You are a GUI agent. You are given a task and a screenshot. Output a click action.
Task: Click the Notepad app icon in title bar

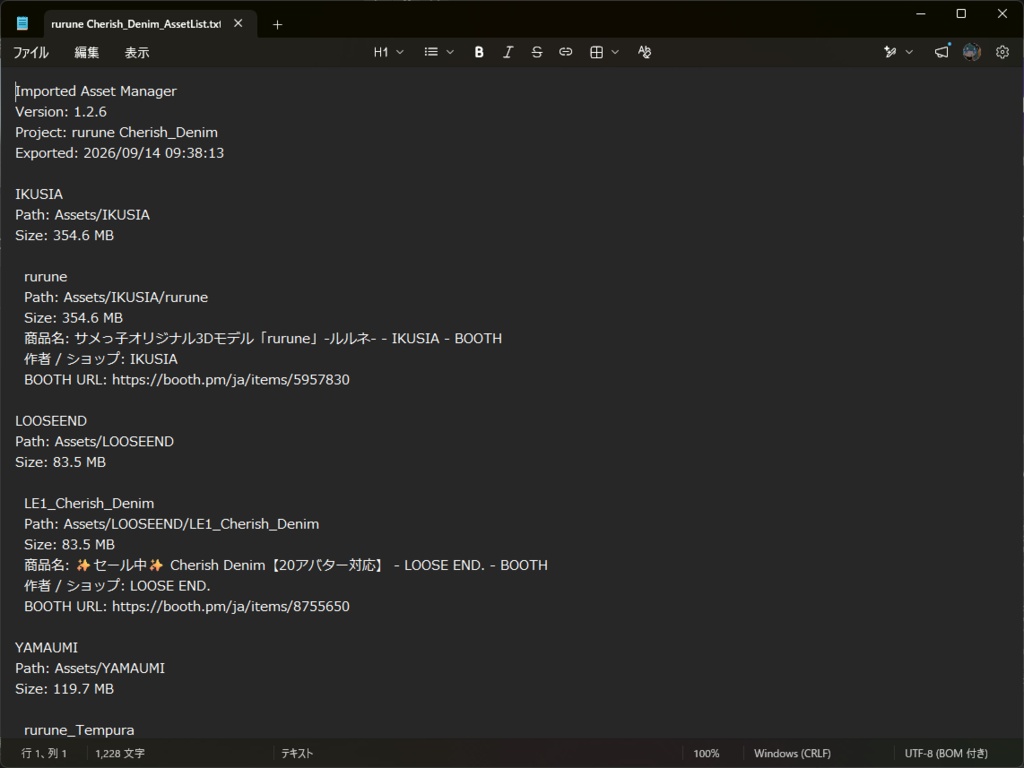(22, 24)
